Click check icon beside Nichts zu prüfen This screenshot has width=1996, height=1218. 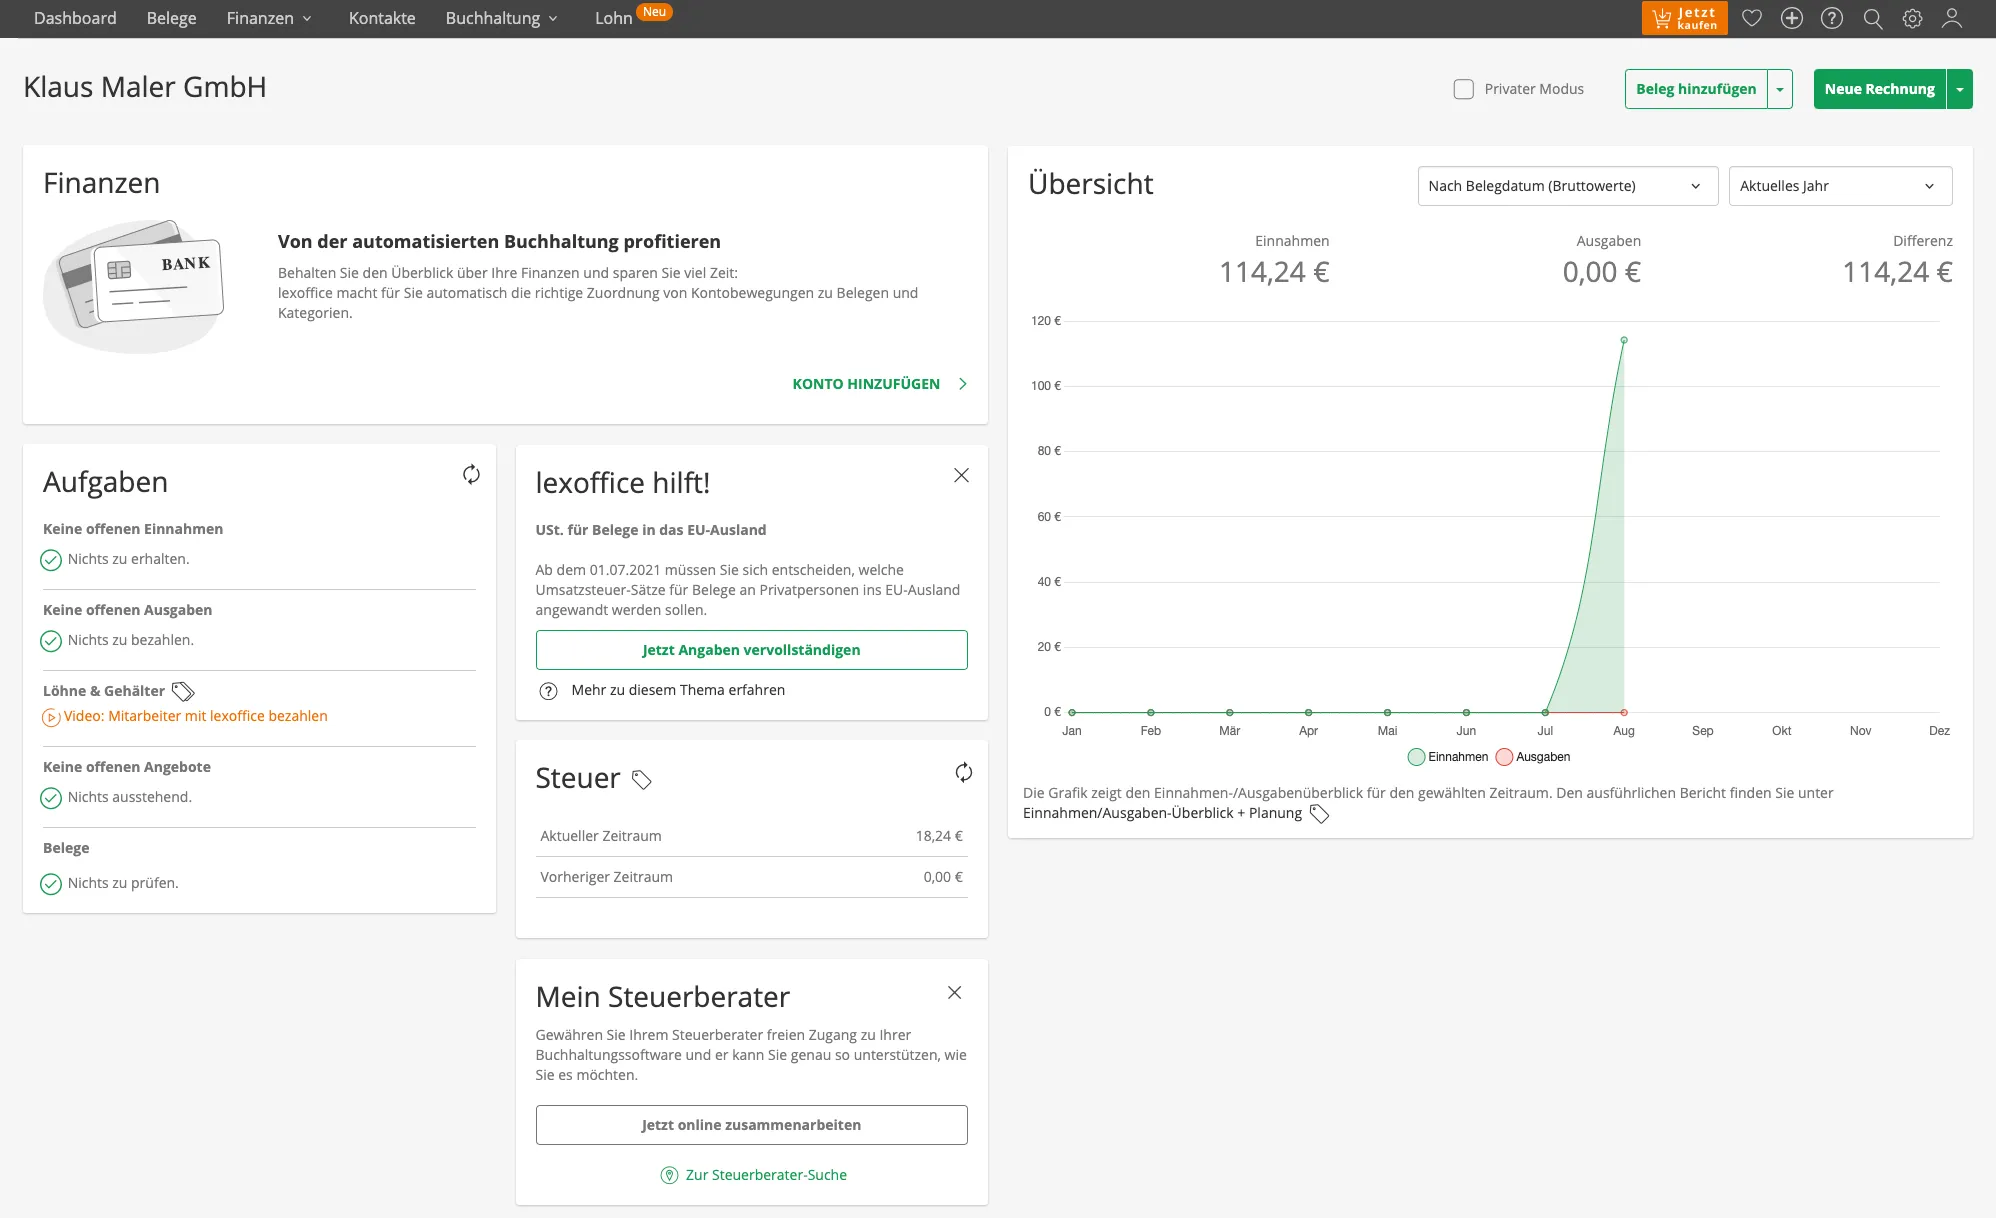point(51,884)
